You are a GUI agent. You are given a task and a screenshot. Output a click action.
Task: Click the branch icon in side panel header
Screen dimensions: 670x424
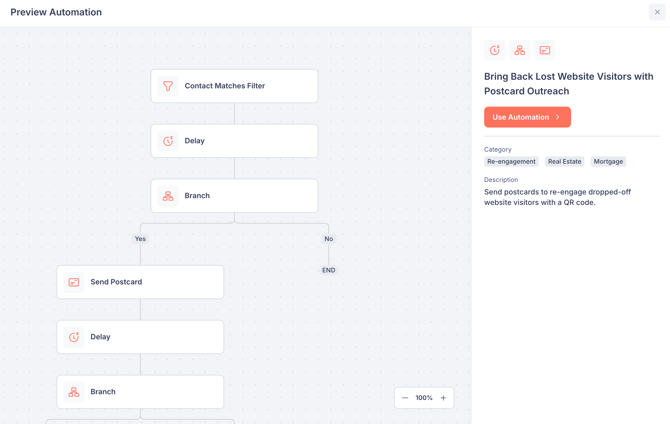tap(520, 50)
